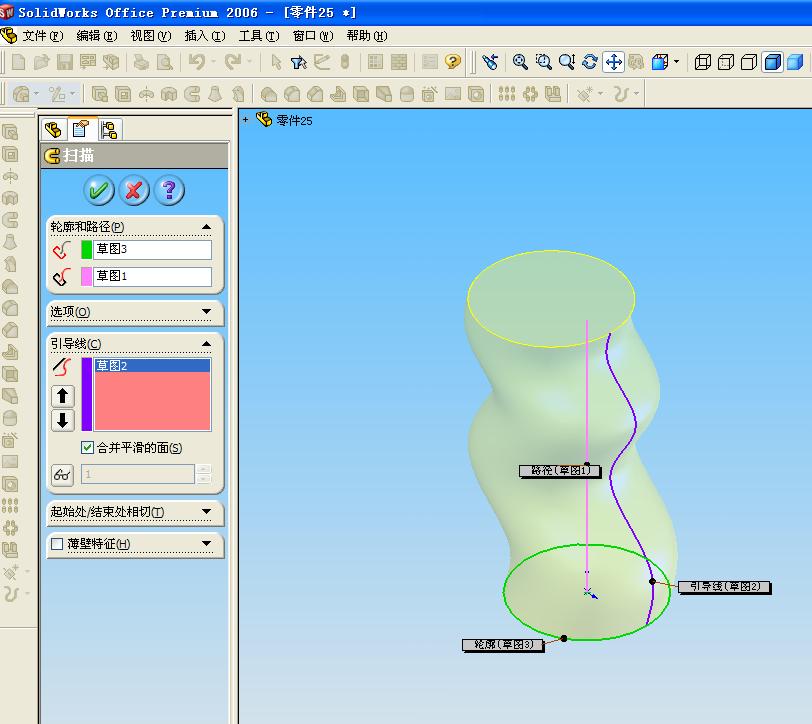
Task: Select 草图2 in guide curves list
Action: point(152,366)
